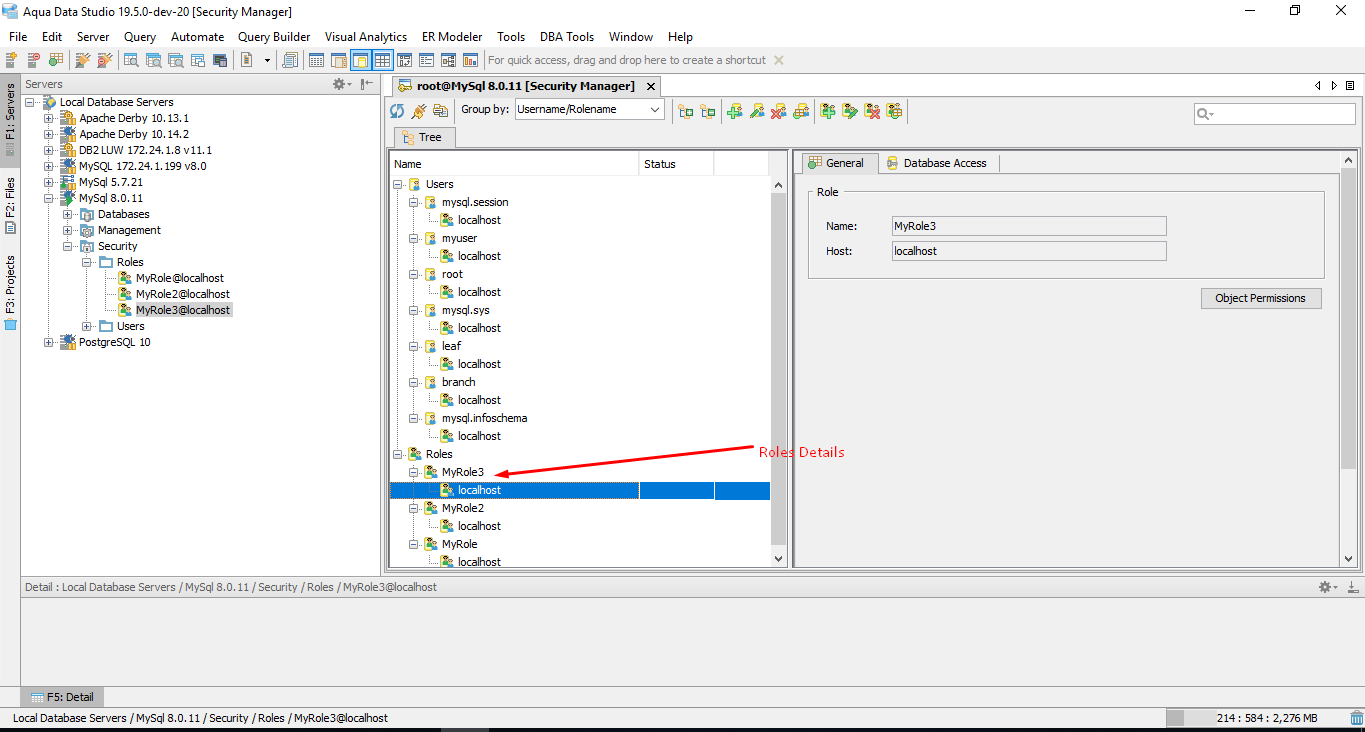Click the collapse Servers panel icon
The image size is (1365, 732).
pos(368,85)
